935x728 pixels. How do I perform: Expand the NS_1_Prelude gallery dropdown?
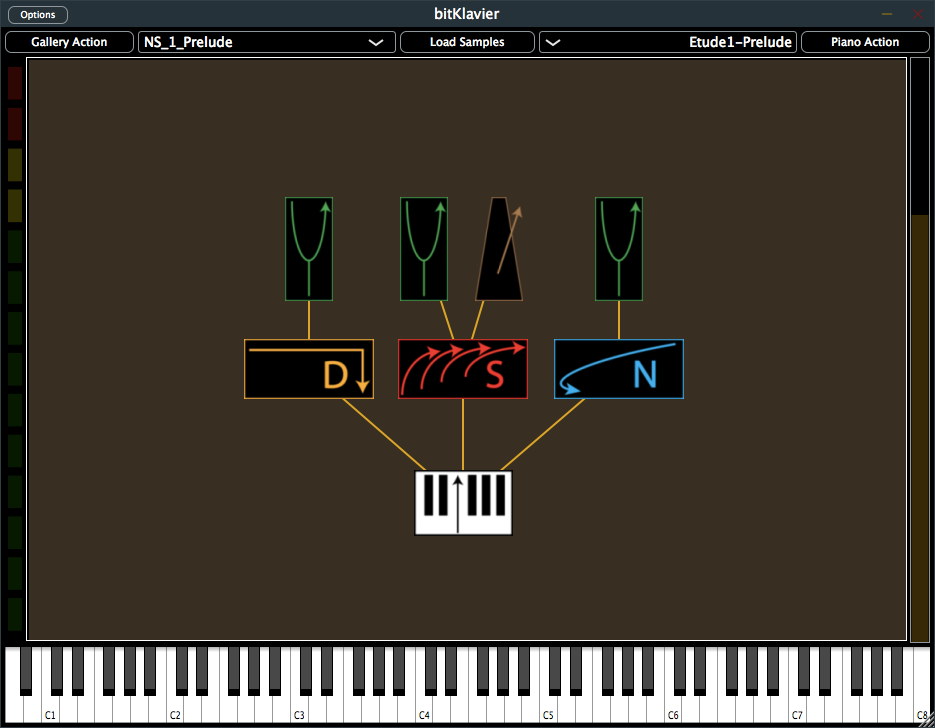[x=267, y=42]
